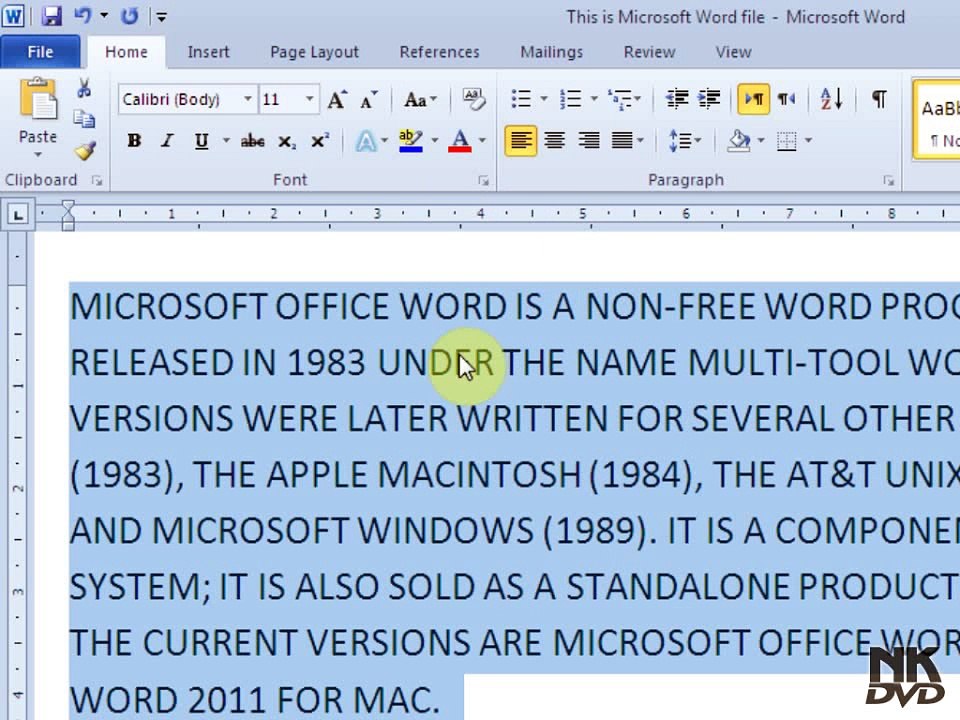Click the Calibri (Body) font name field

coord(179,99)
